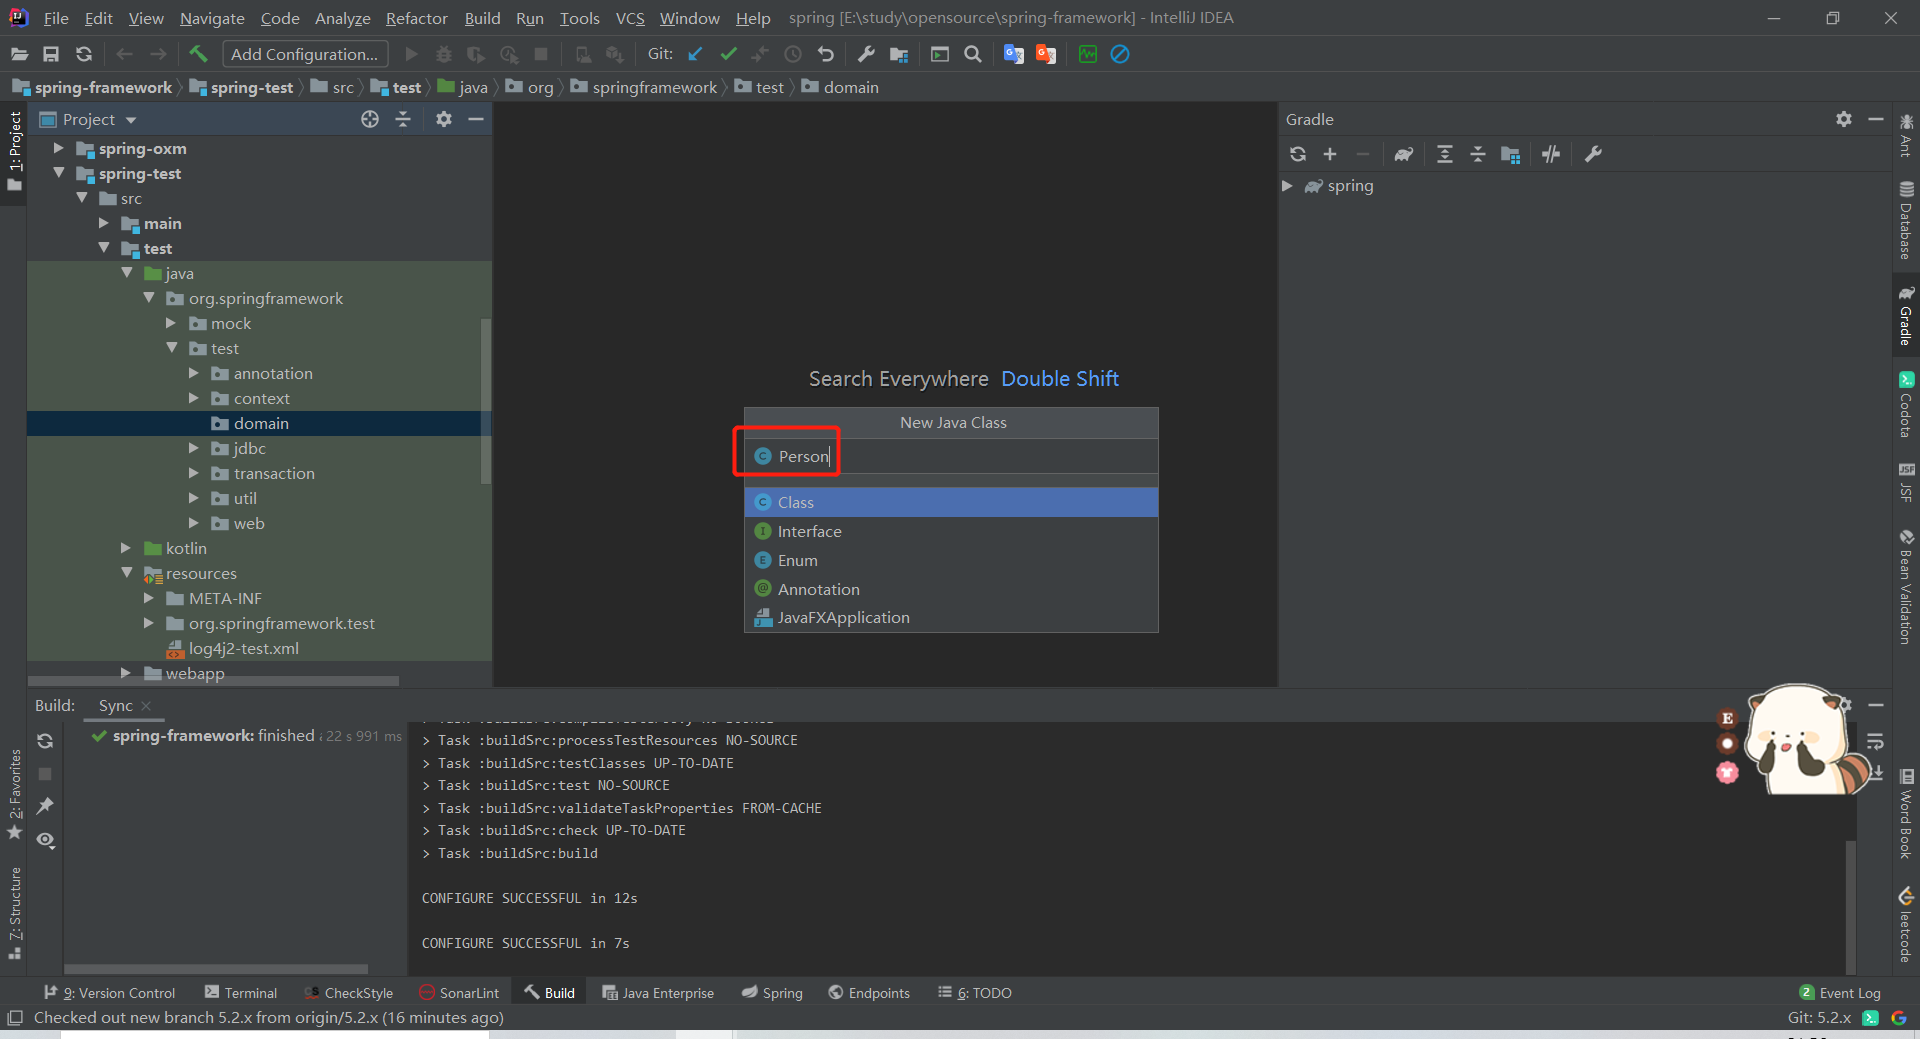Click Git: 5.2.x branch in status bar
1920x1039 pixels.
click(x=1819, y=1017)
